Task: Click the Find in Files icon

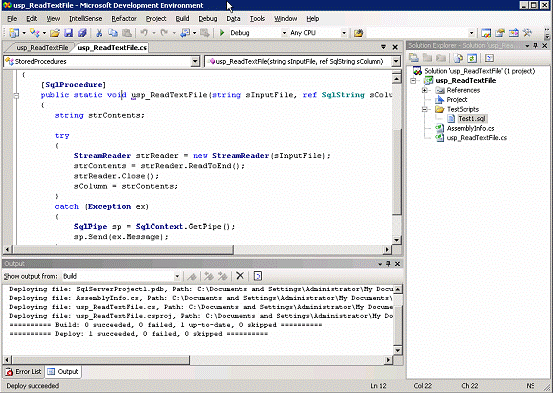Action: tap(358, 33)
